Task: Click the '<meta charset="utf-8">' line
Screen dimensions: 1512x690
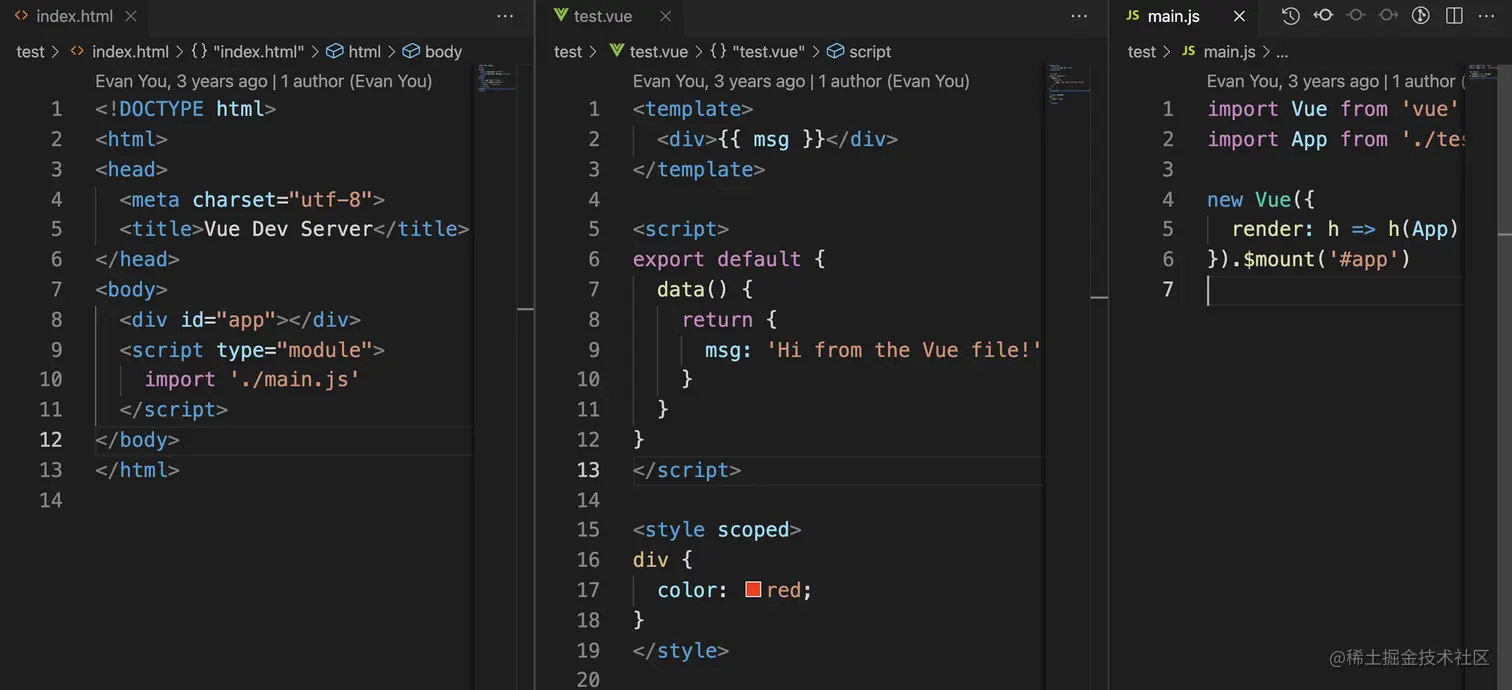Action: coord(252,199)
